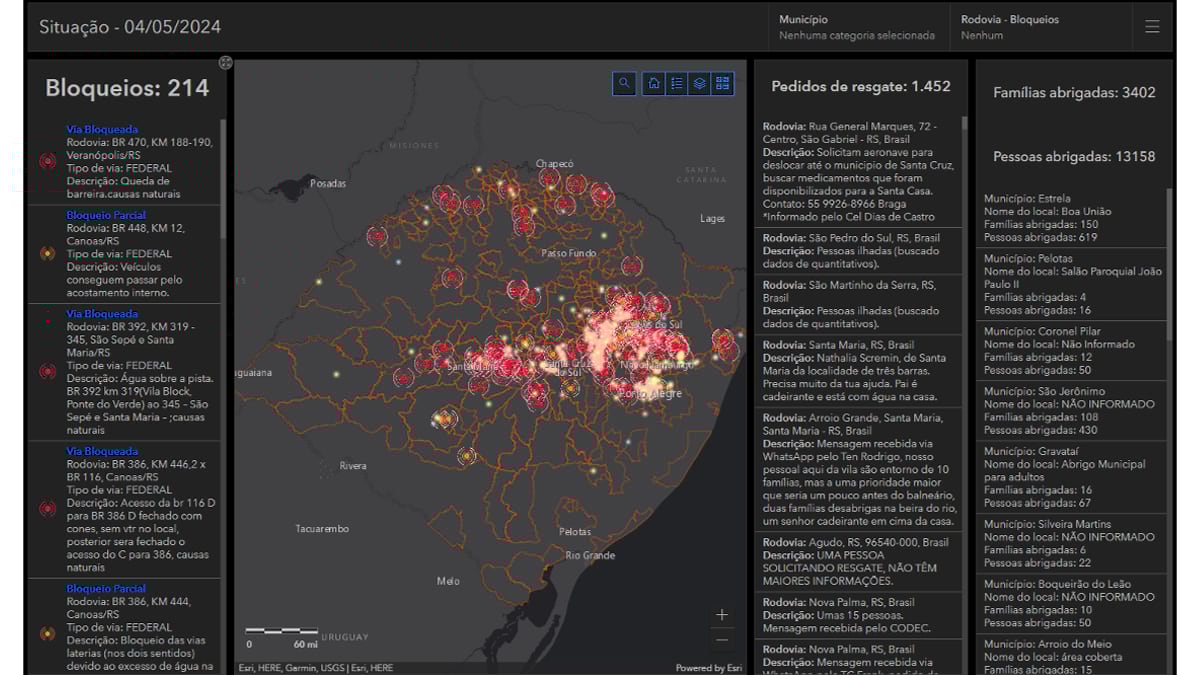The image size is (1200, 675).
Task: Select Nova Palma 15 pessoas request
Action: (857, 615)
